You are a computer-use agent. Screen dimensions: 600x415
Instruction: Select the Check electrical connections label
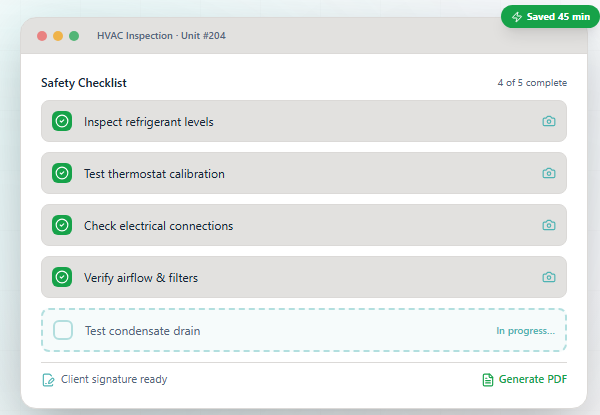(x=158, y=226)
